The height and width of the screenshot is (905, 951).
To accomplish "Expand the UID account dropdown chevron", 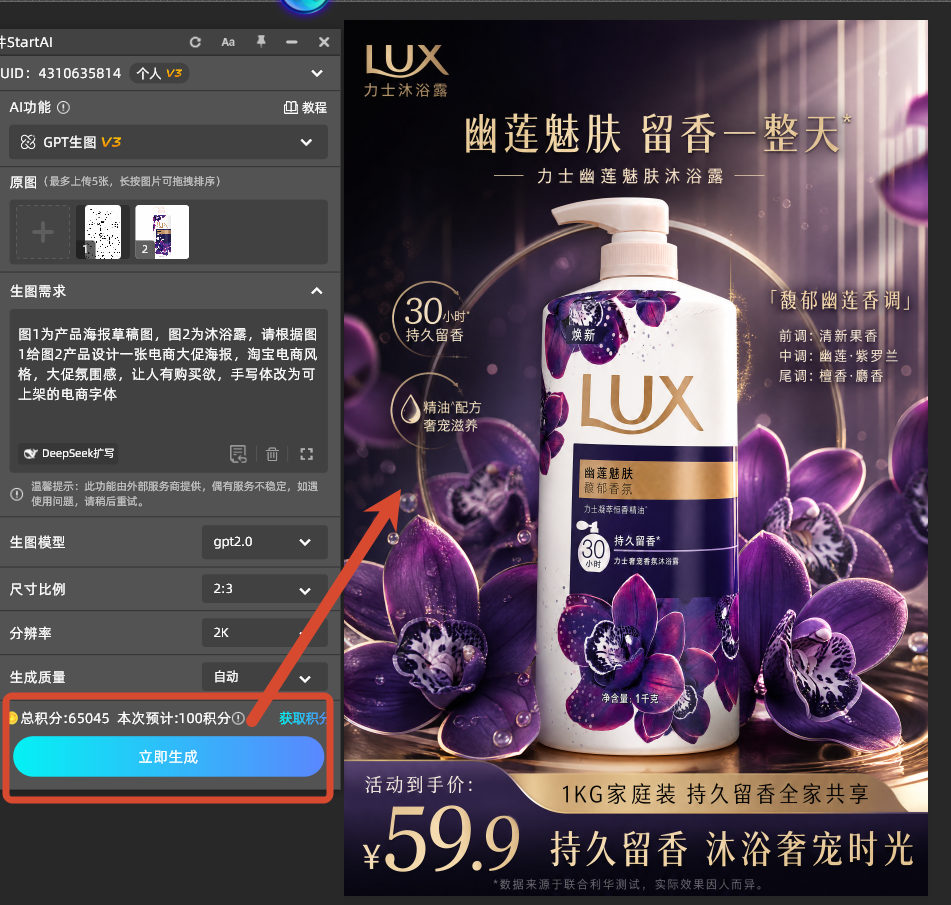I will [x=317, y=73].
